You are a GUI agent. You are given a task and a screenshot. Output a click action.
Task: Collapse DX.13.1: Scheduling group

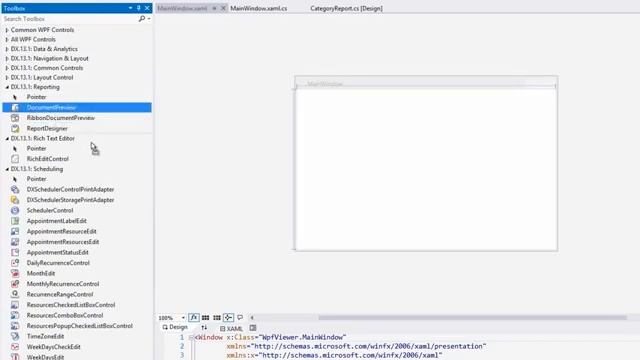tap(7, 169)
